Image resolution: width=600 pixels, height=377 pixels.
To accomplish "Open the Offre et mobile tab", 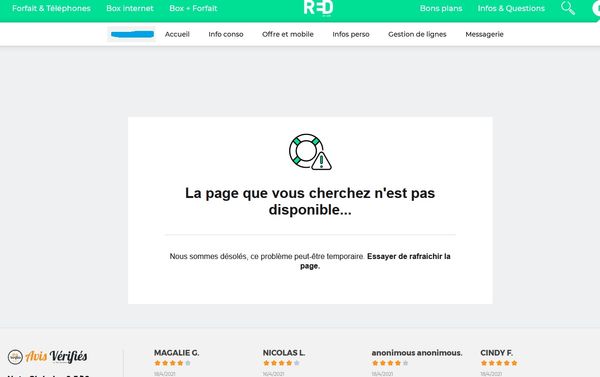I will (288, 34).
